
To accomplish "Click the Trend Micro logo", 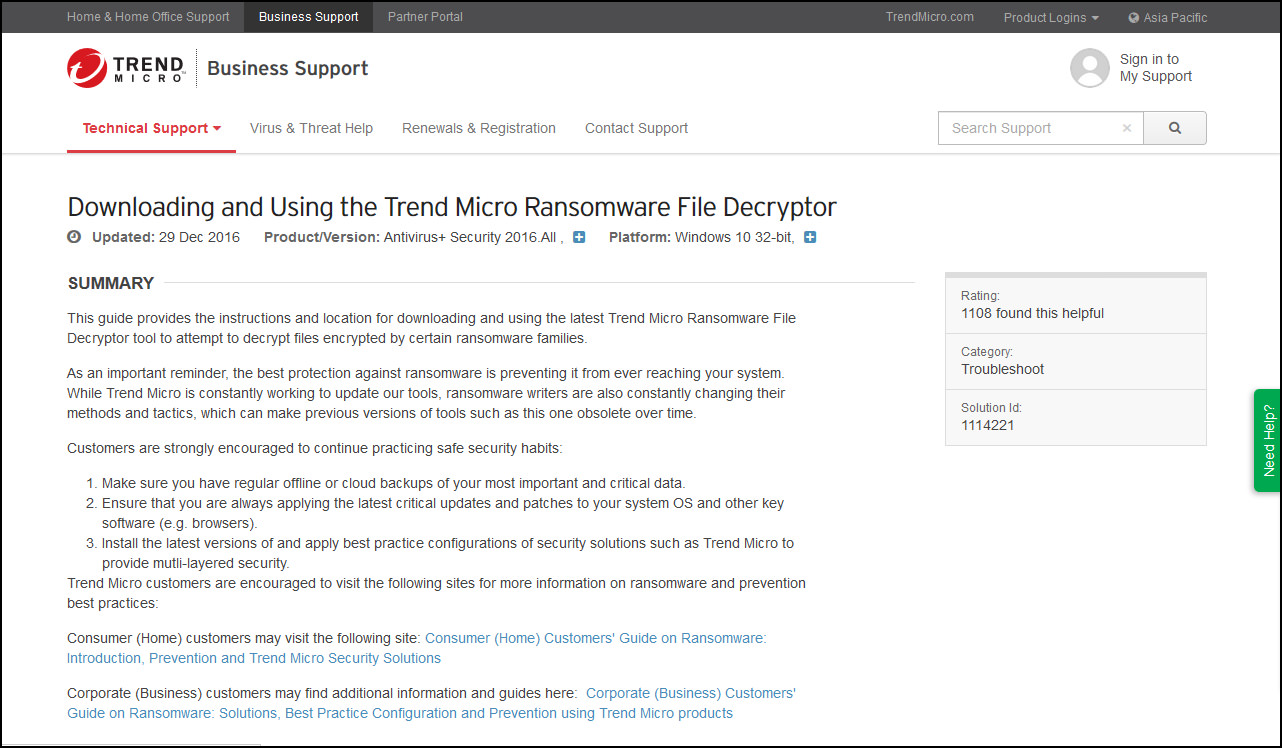I will click(126, 68).
